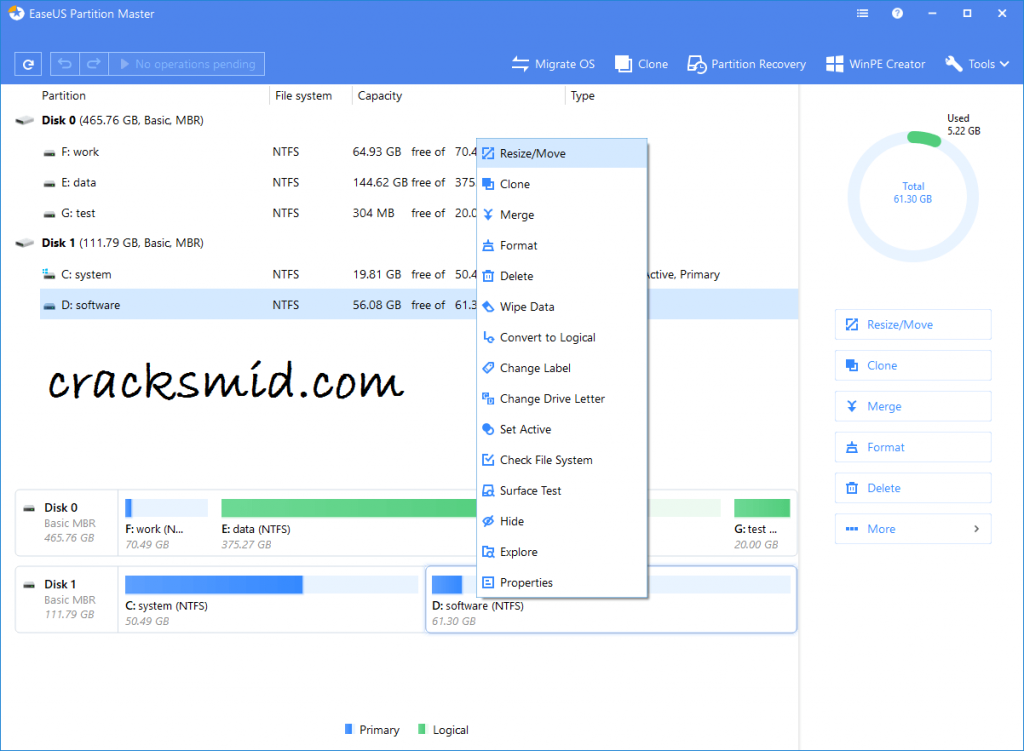Viewport: 1024px width, 751px height.
Task: Click the Tools wrench icon
Action: [x=953, y=64]
